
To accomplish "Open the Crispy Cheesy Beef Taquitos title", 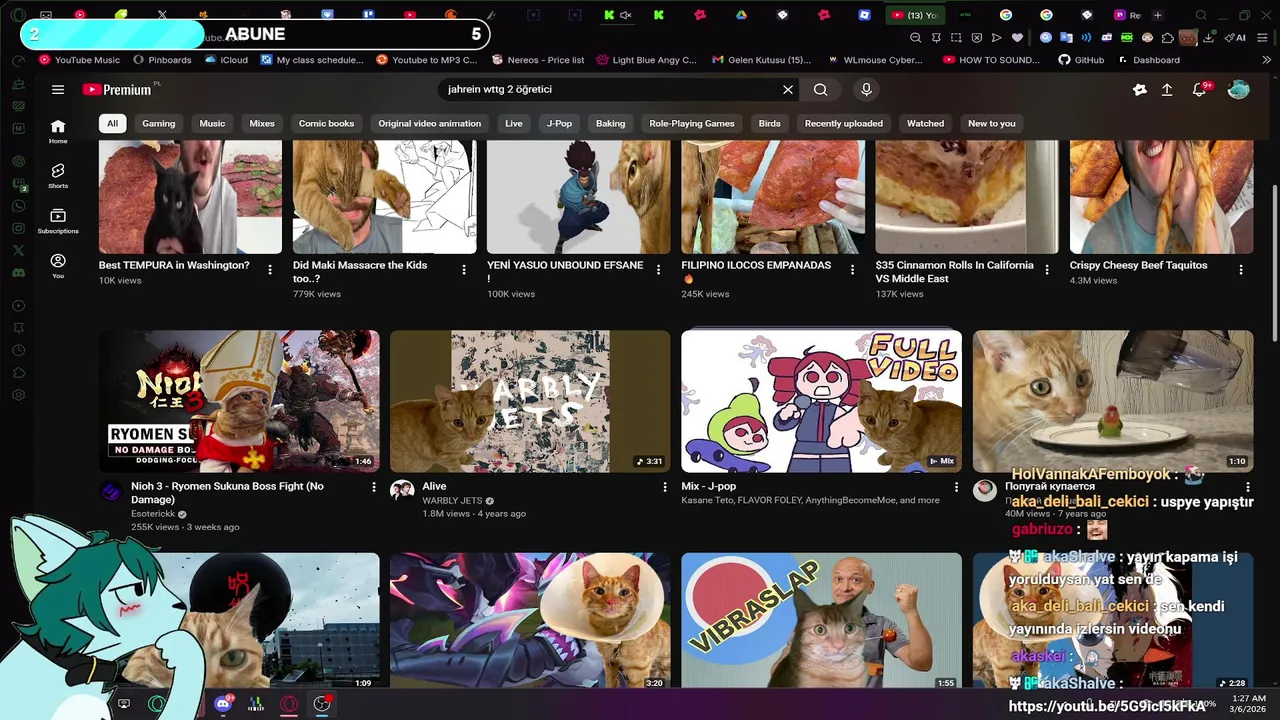I will [1138, 265].
